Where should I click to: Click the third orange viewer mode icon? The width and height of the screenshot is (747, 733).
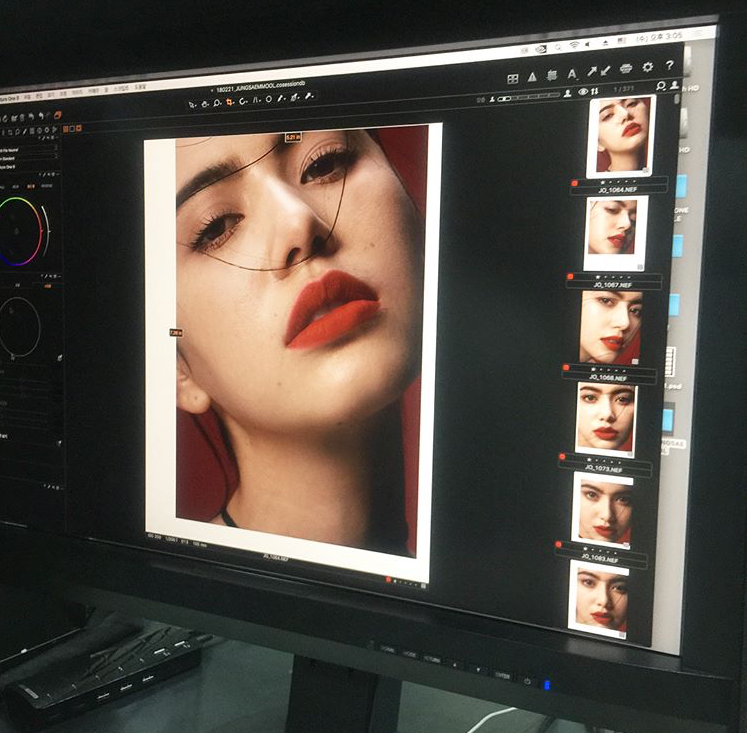[x=79, y=128]
